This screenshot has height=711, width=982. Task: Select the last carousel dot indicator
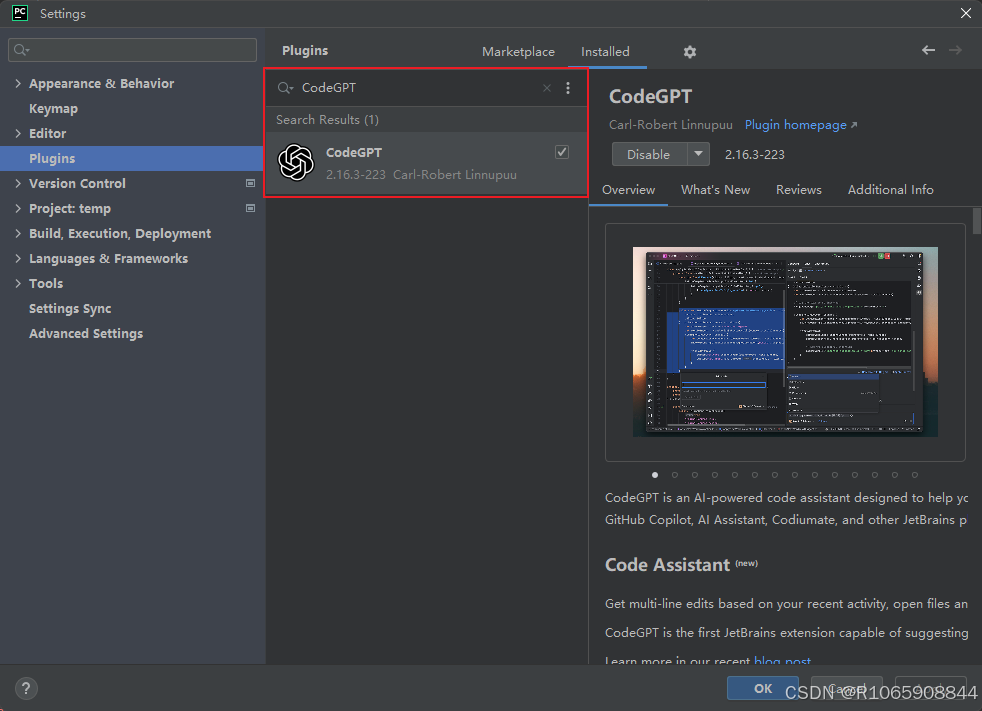click(x=915, y=475)
